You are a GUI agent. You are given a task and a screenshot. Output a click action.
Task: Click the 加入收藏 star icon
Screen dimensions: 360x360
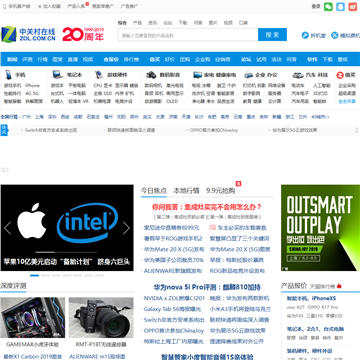coord(40,6)
